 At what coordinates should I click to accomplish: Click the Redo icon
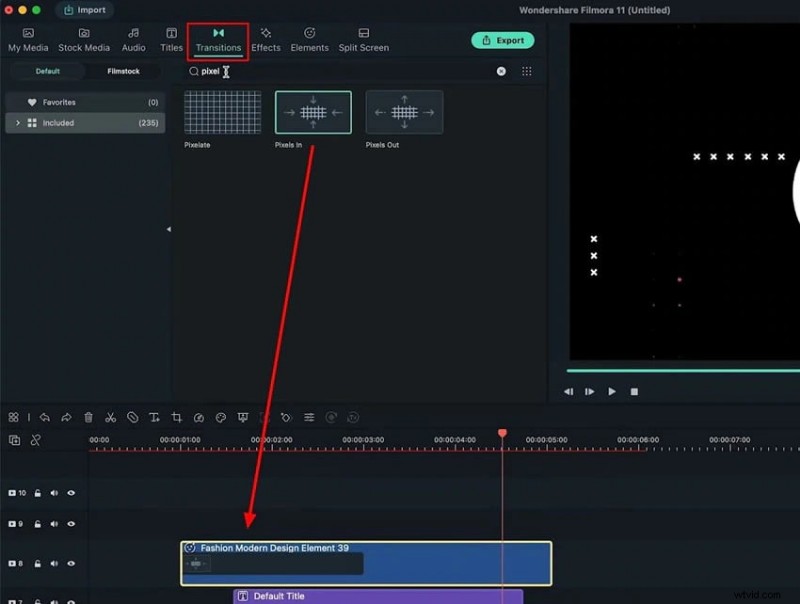tap(66, 417)
